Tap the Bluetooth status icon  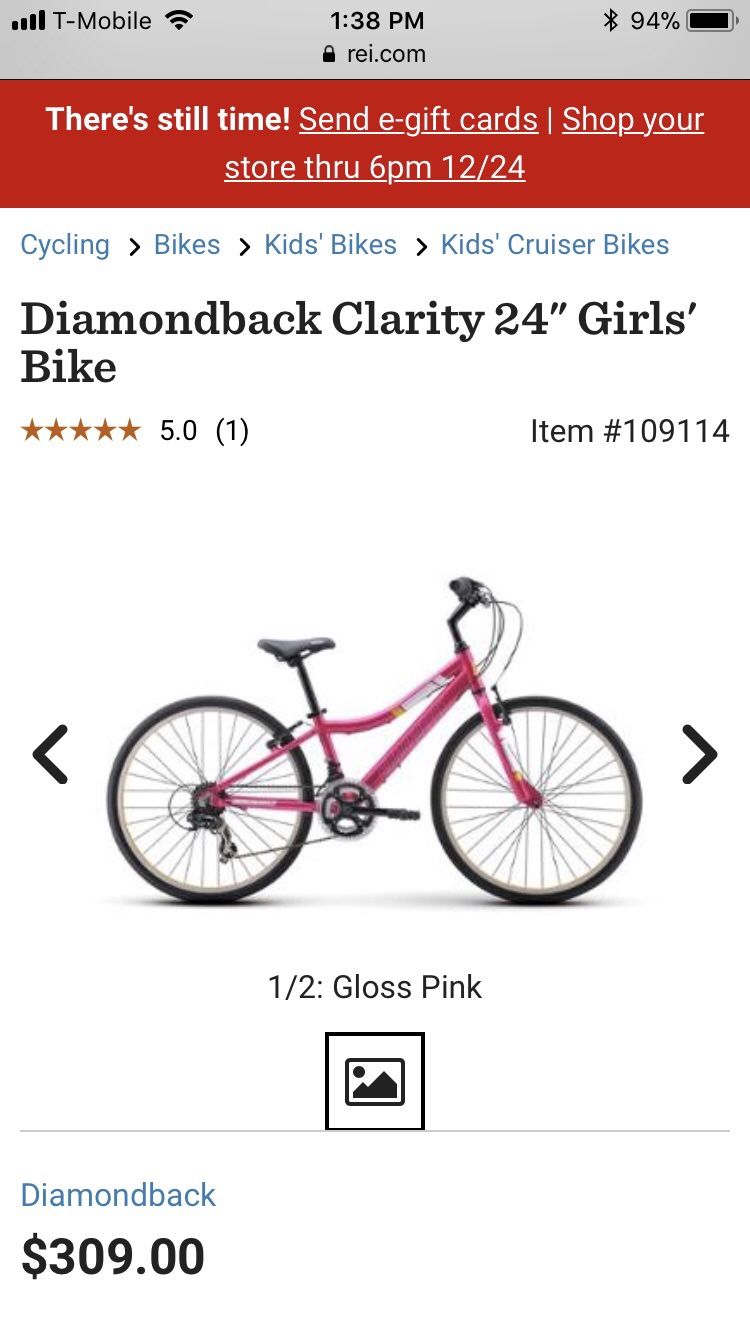pos(610,20)
